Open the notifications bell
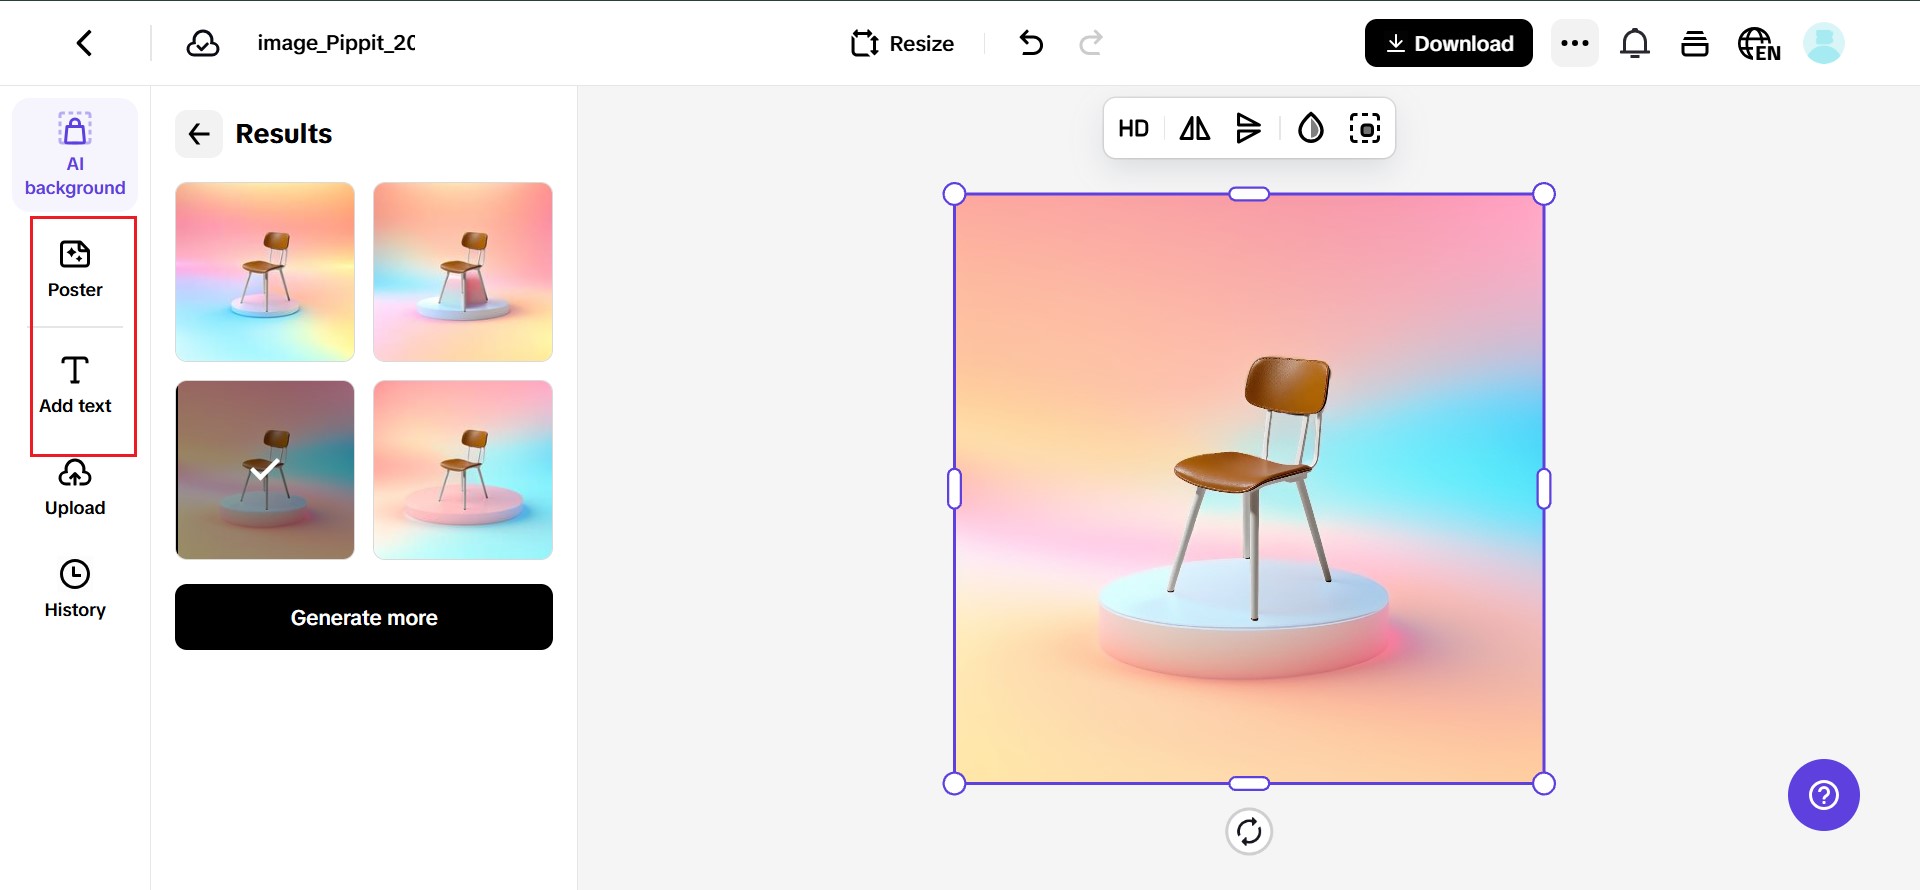Image resolution: width=1920 pixels, height=890 pixels. point(1635,43)
